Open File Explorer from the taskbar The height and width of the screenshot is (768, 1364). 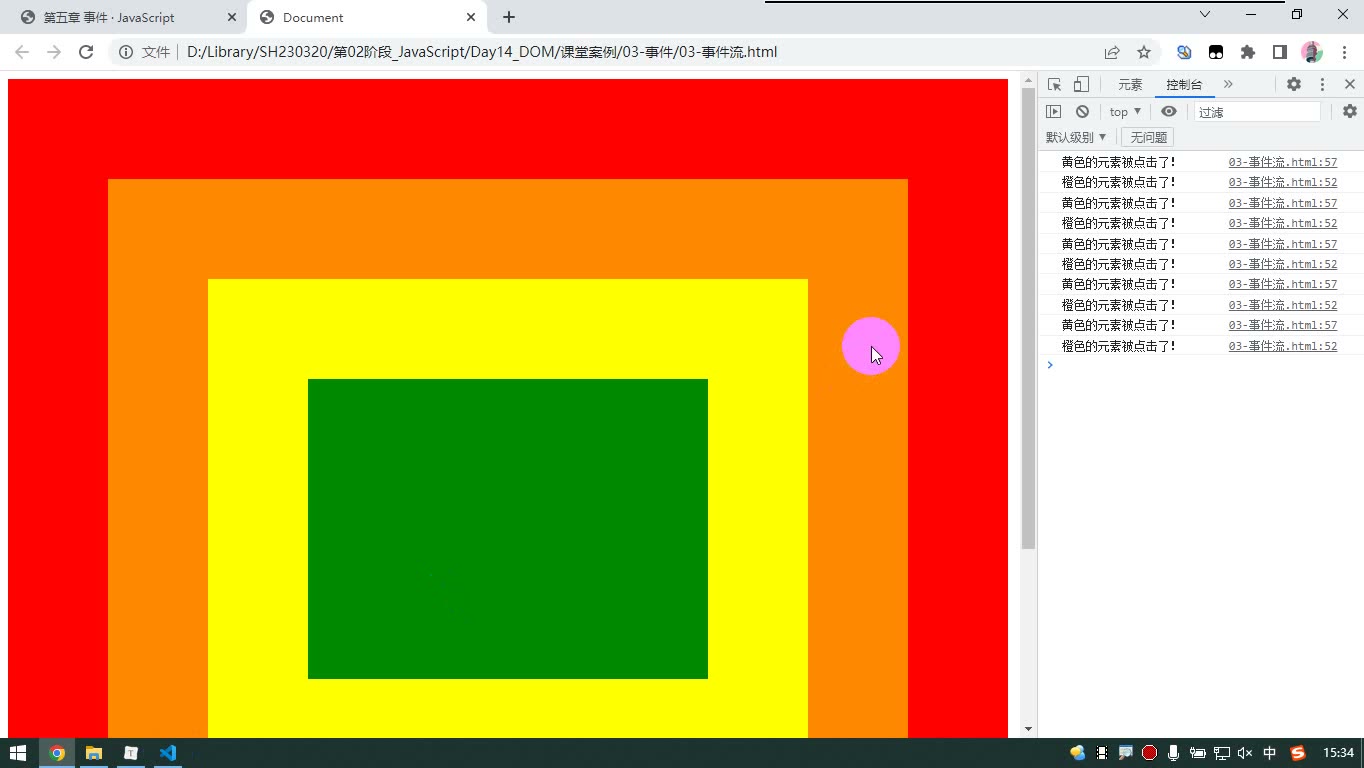pos(94,753)
